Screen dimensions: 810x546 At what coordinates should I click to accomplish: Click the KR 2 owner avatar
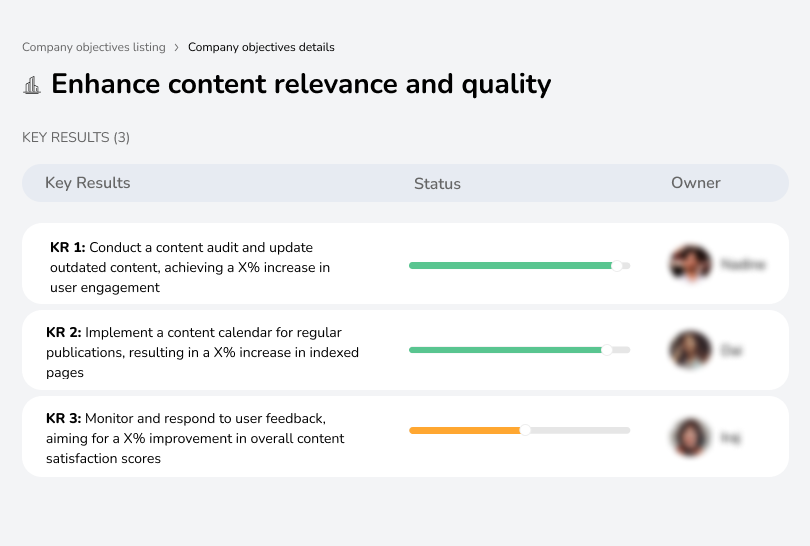(691, 350)
